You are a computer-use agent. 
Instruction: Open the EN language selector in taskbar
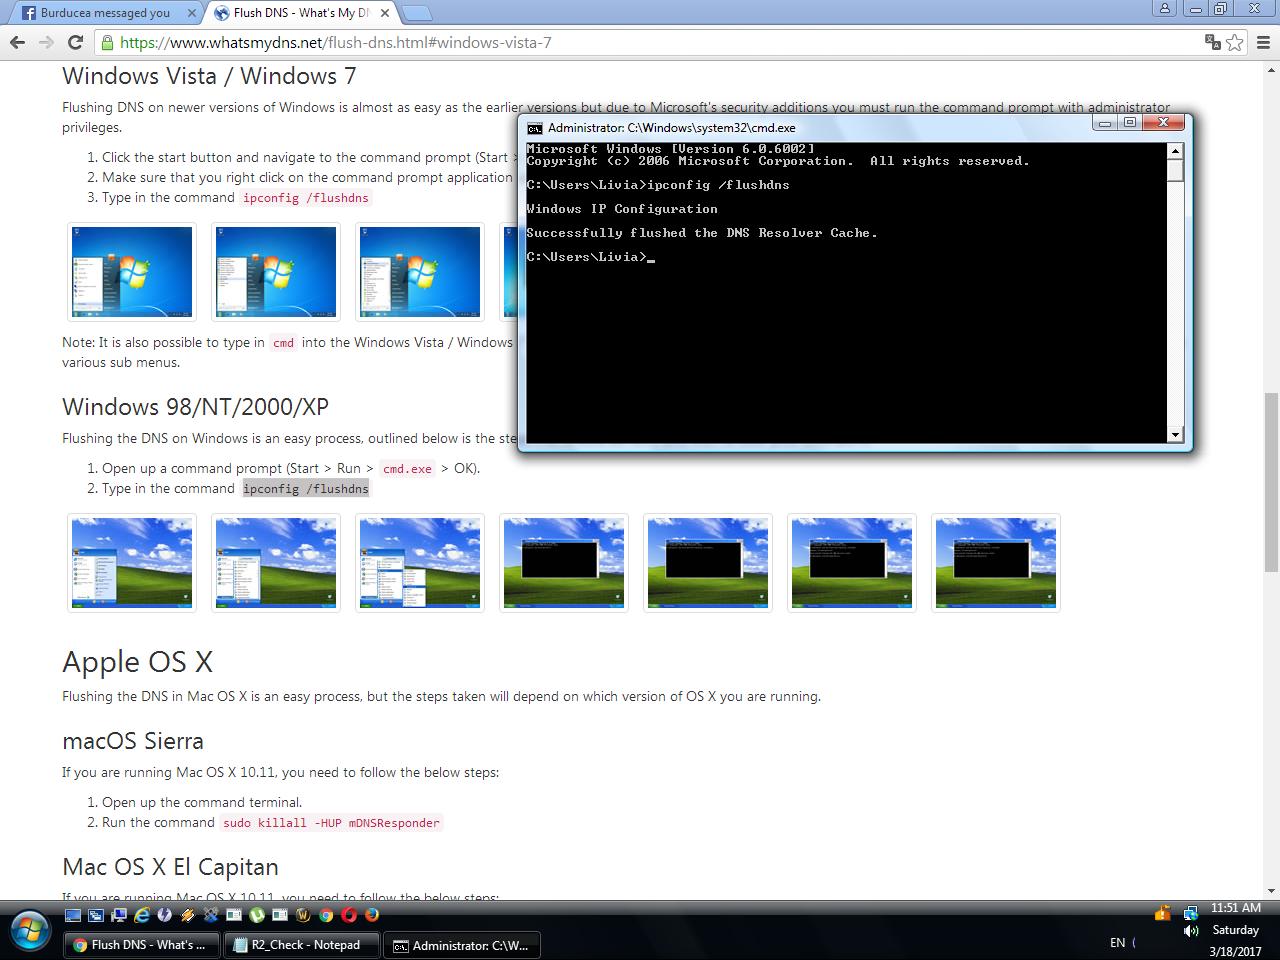(1117, 942)
